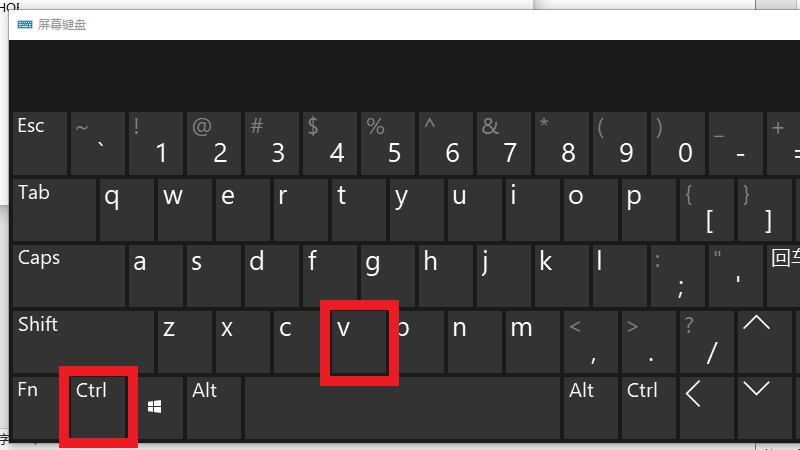Click the number 5 key
The width and height of the screenshot is (800, 450).
(388, 143)
